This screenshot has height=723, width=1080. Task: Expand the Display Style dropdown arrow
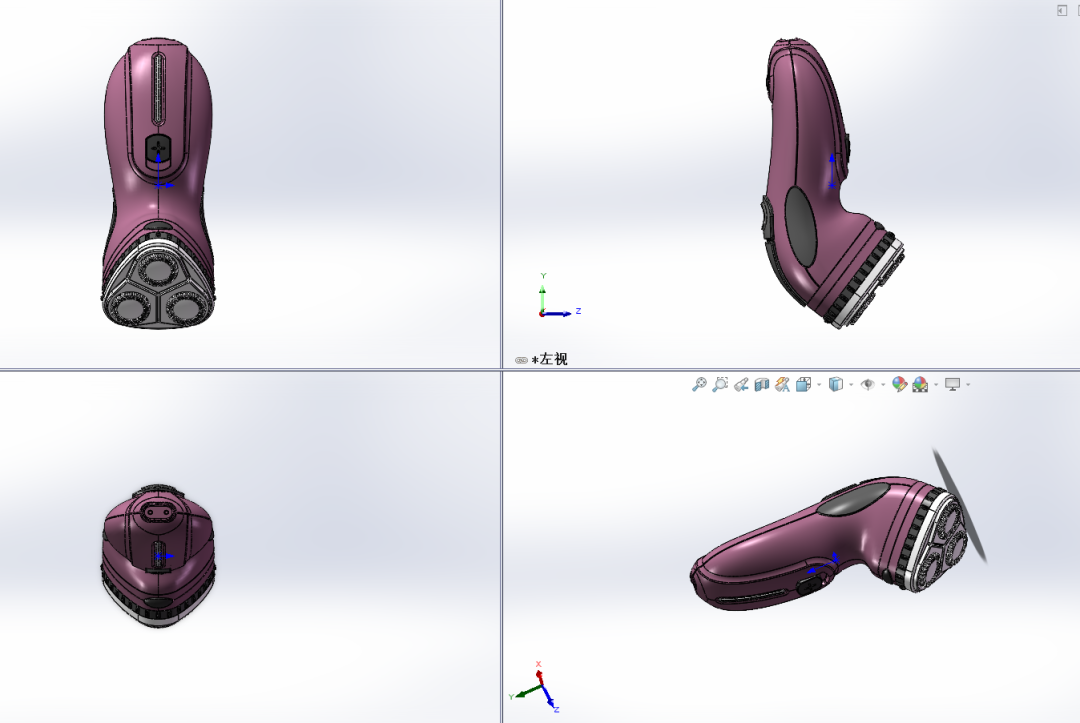click(x=851, y=385)
